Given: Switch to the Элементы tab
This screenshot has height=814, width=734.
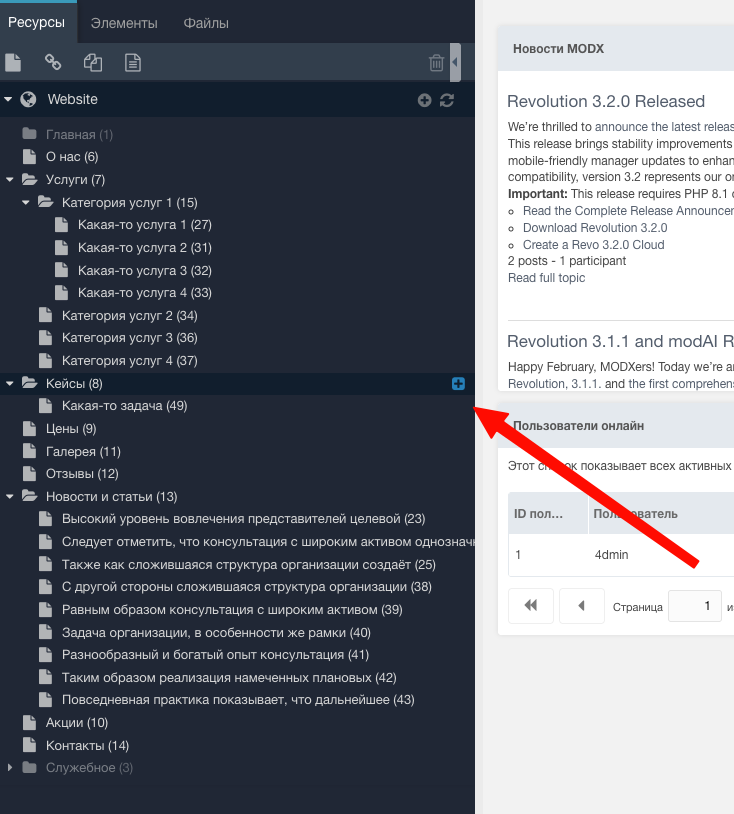Looking at the screenshot, I should pos(124,23).
